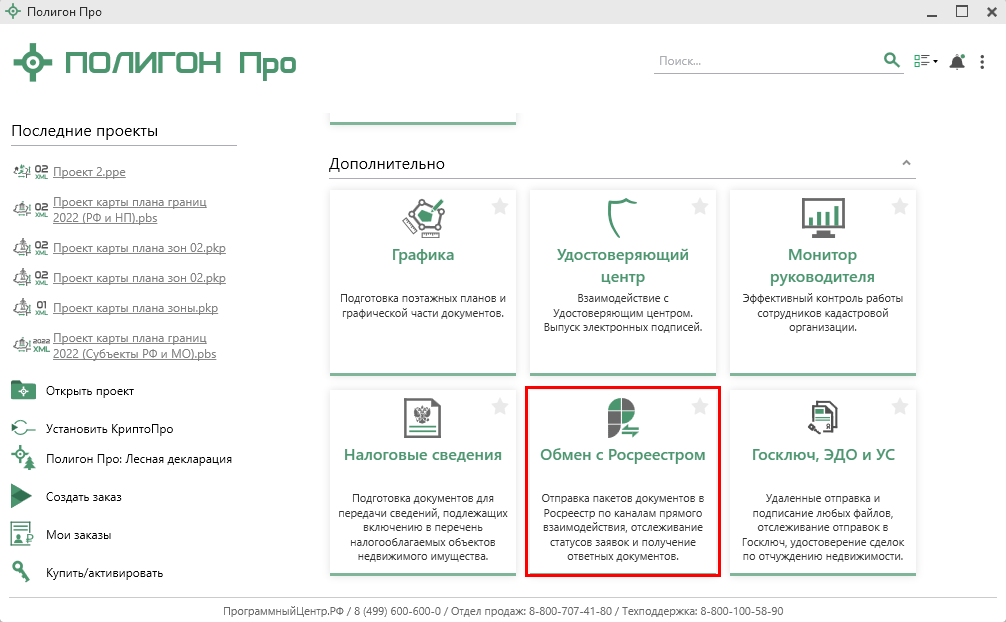Viewport: 1006px width, 622px height.
Task: Click the Госключ, ЭДО и УС icon
Action: 822,417
